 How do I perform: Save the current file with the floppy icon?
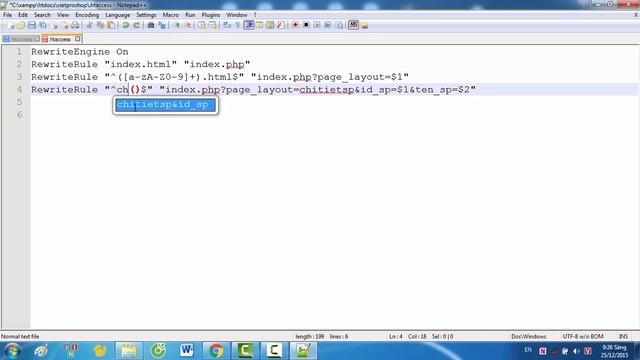32,25
